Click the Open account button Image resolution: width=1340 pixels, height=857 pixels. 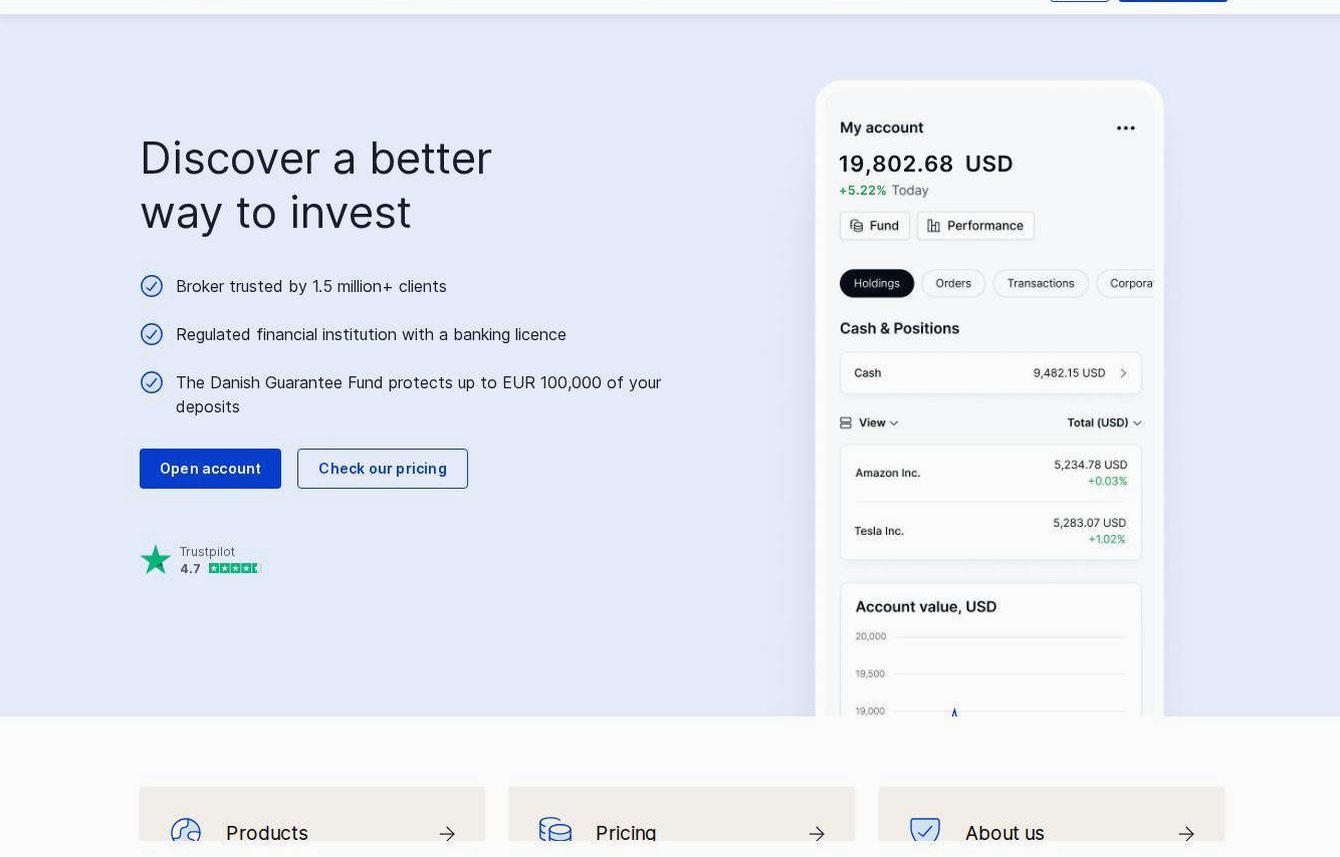(x=210, y=469)
